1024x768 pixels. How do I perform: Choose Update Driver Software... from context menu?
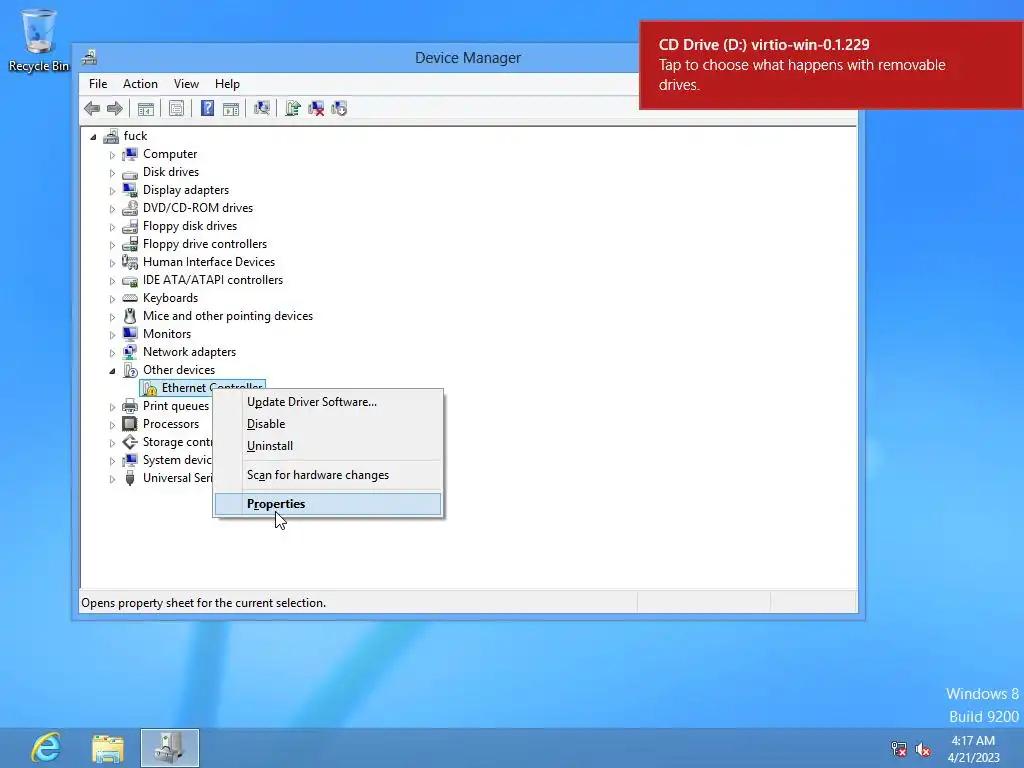click(x=328, y=402)
